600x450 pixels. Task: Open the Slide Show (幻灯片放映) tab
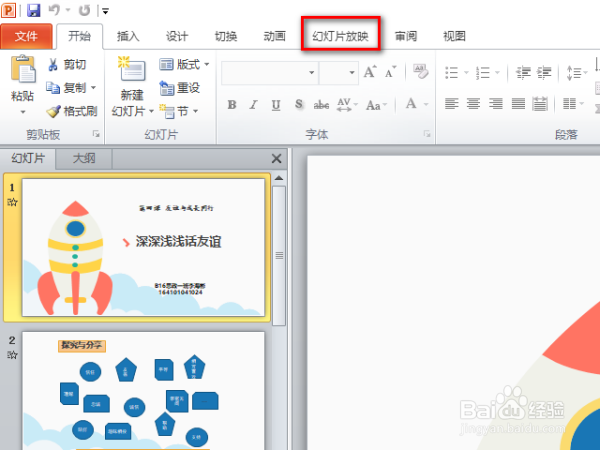coord(340,36)
